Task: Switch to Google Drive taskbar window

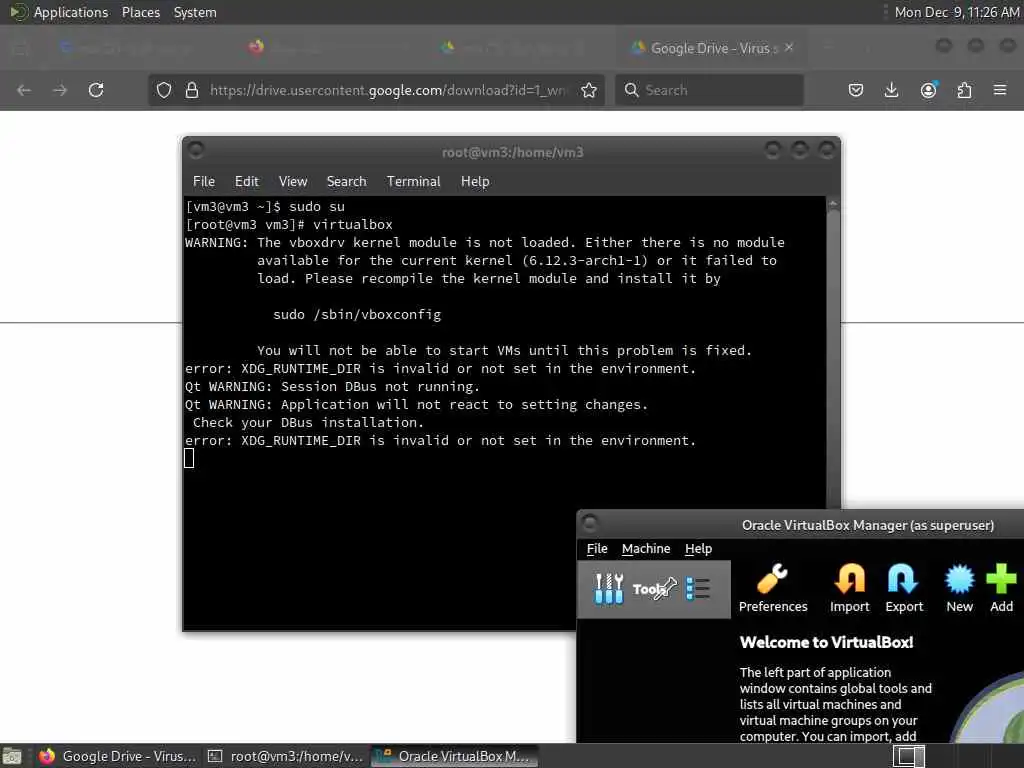Action: [118, 756]
